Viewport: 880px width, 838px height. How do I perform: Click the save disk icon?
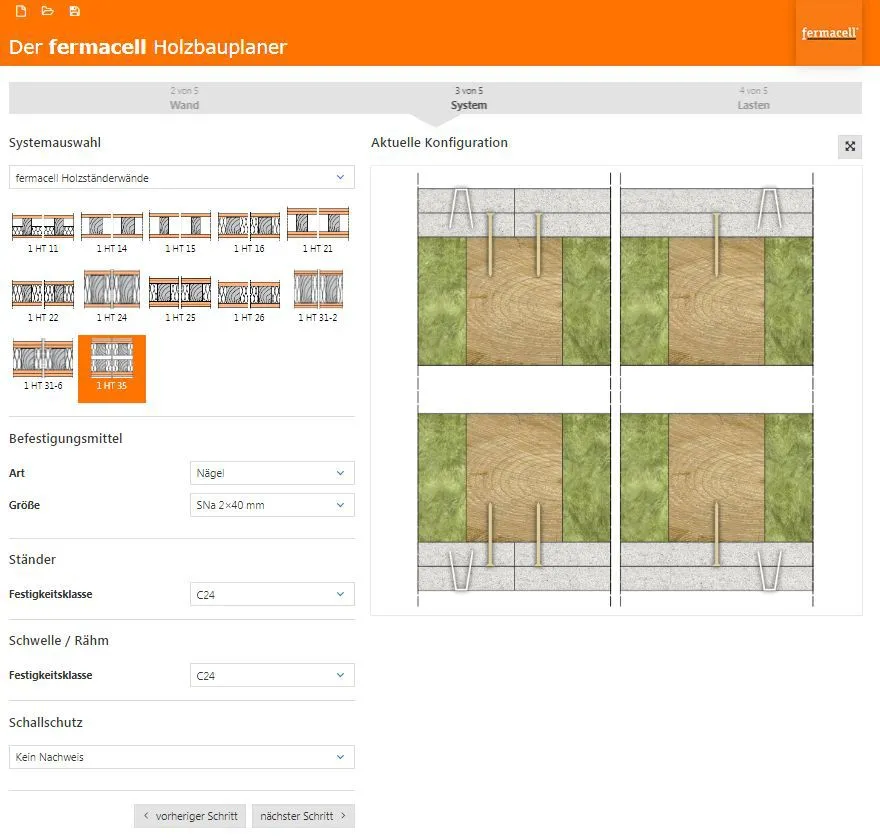click(x=75, y=11)
